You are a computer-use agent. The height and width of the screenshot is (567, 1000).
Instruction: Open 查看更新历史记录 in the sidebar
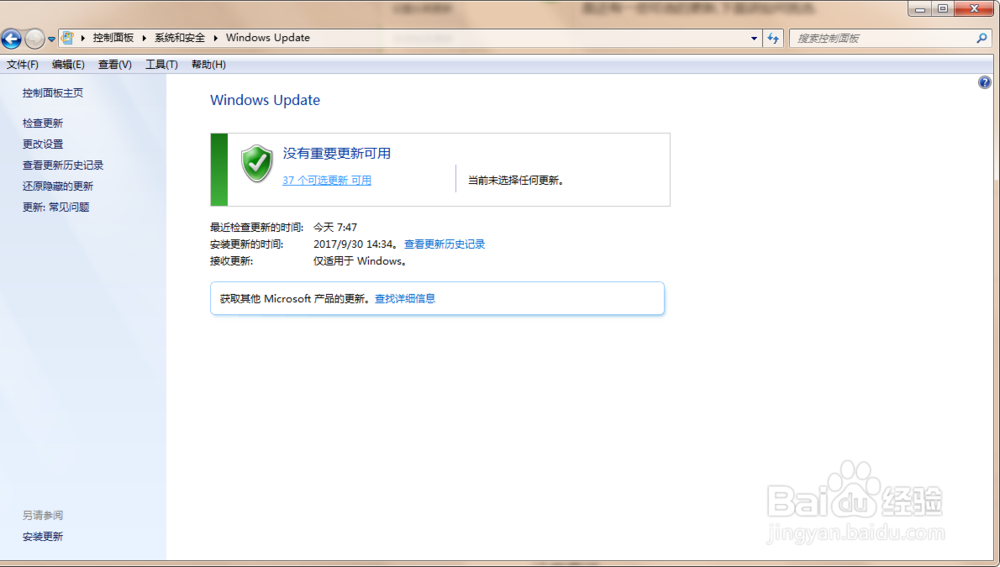(63, 165)
